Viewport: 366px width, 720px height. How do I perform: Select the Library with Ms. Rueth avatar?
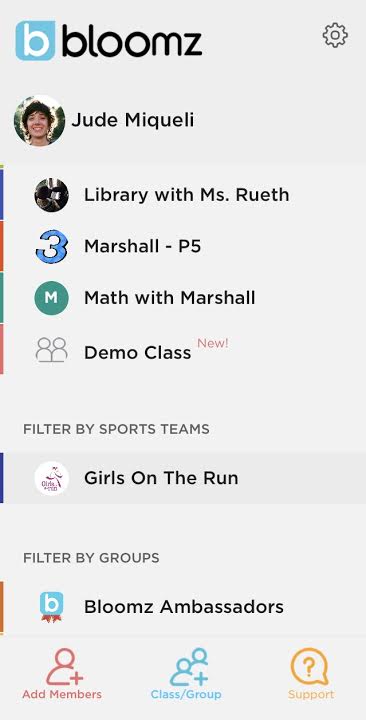coord(51,195)
